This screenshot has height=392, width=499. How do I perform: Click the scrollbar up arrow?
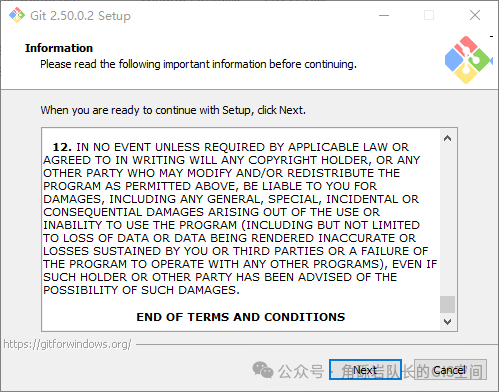coord(447,138)
